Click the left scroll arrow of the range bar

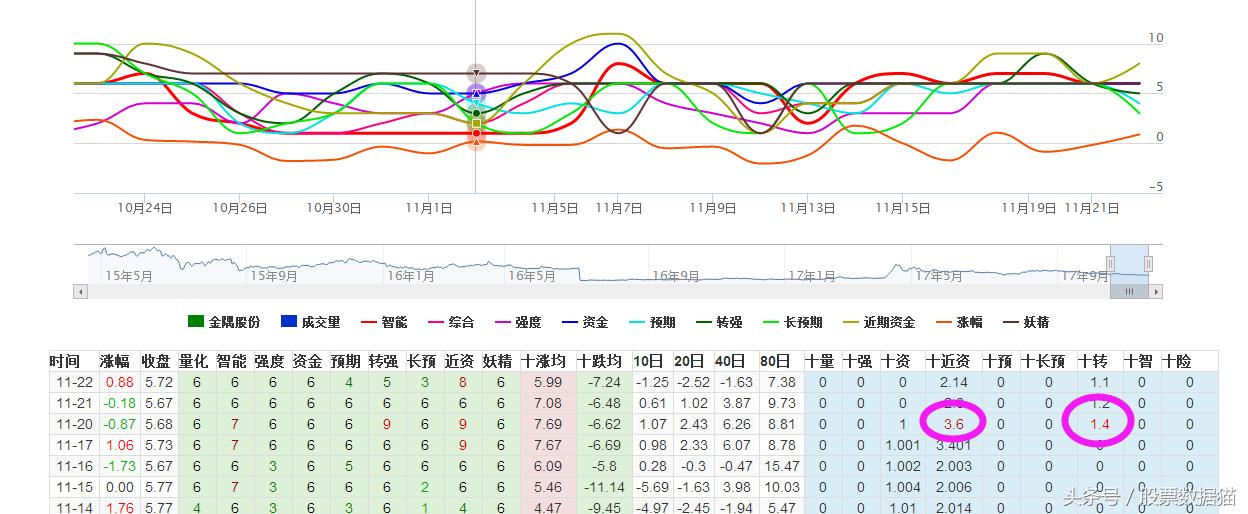[81, 292]
